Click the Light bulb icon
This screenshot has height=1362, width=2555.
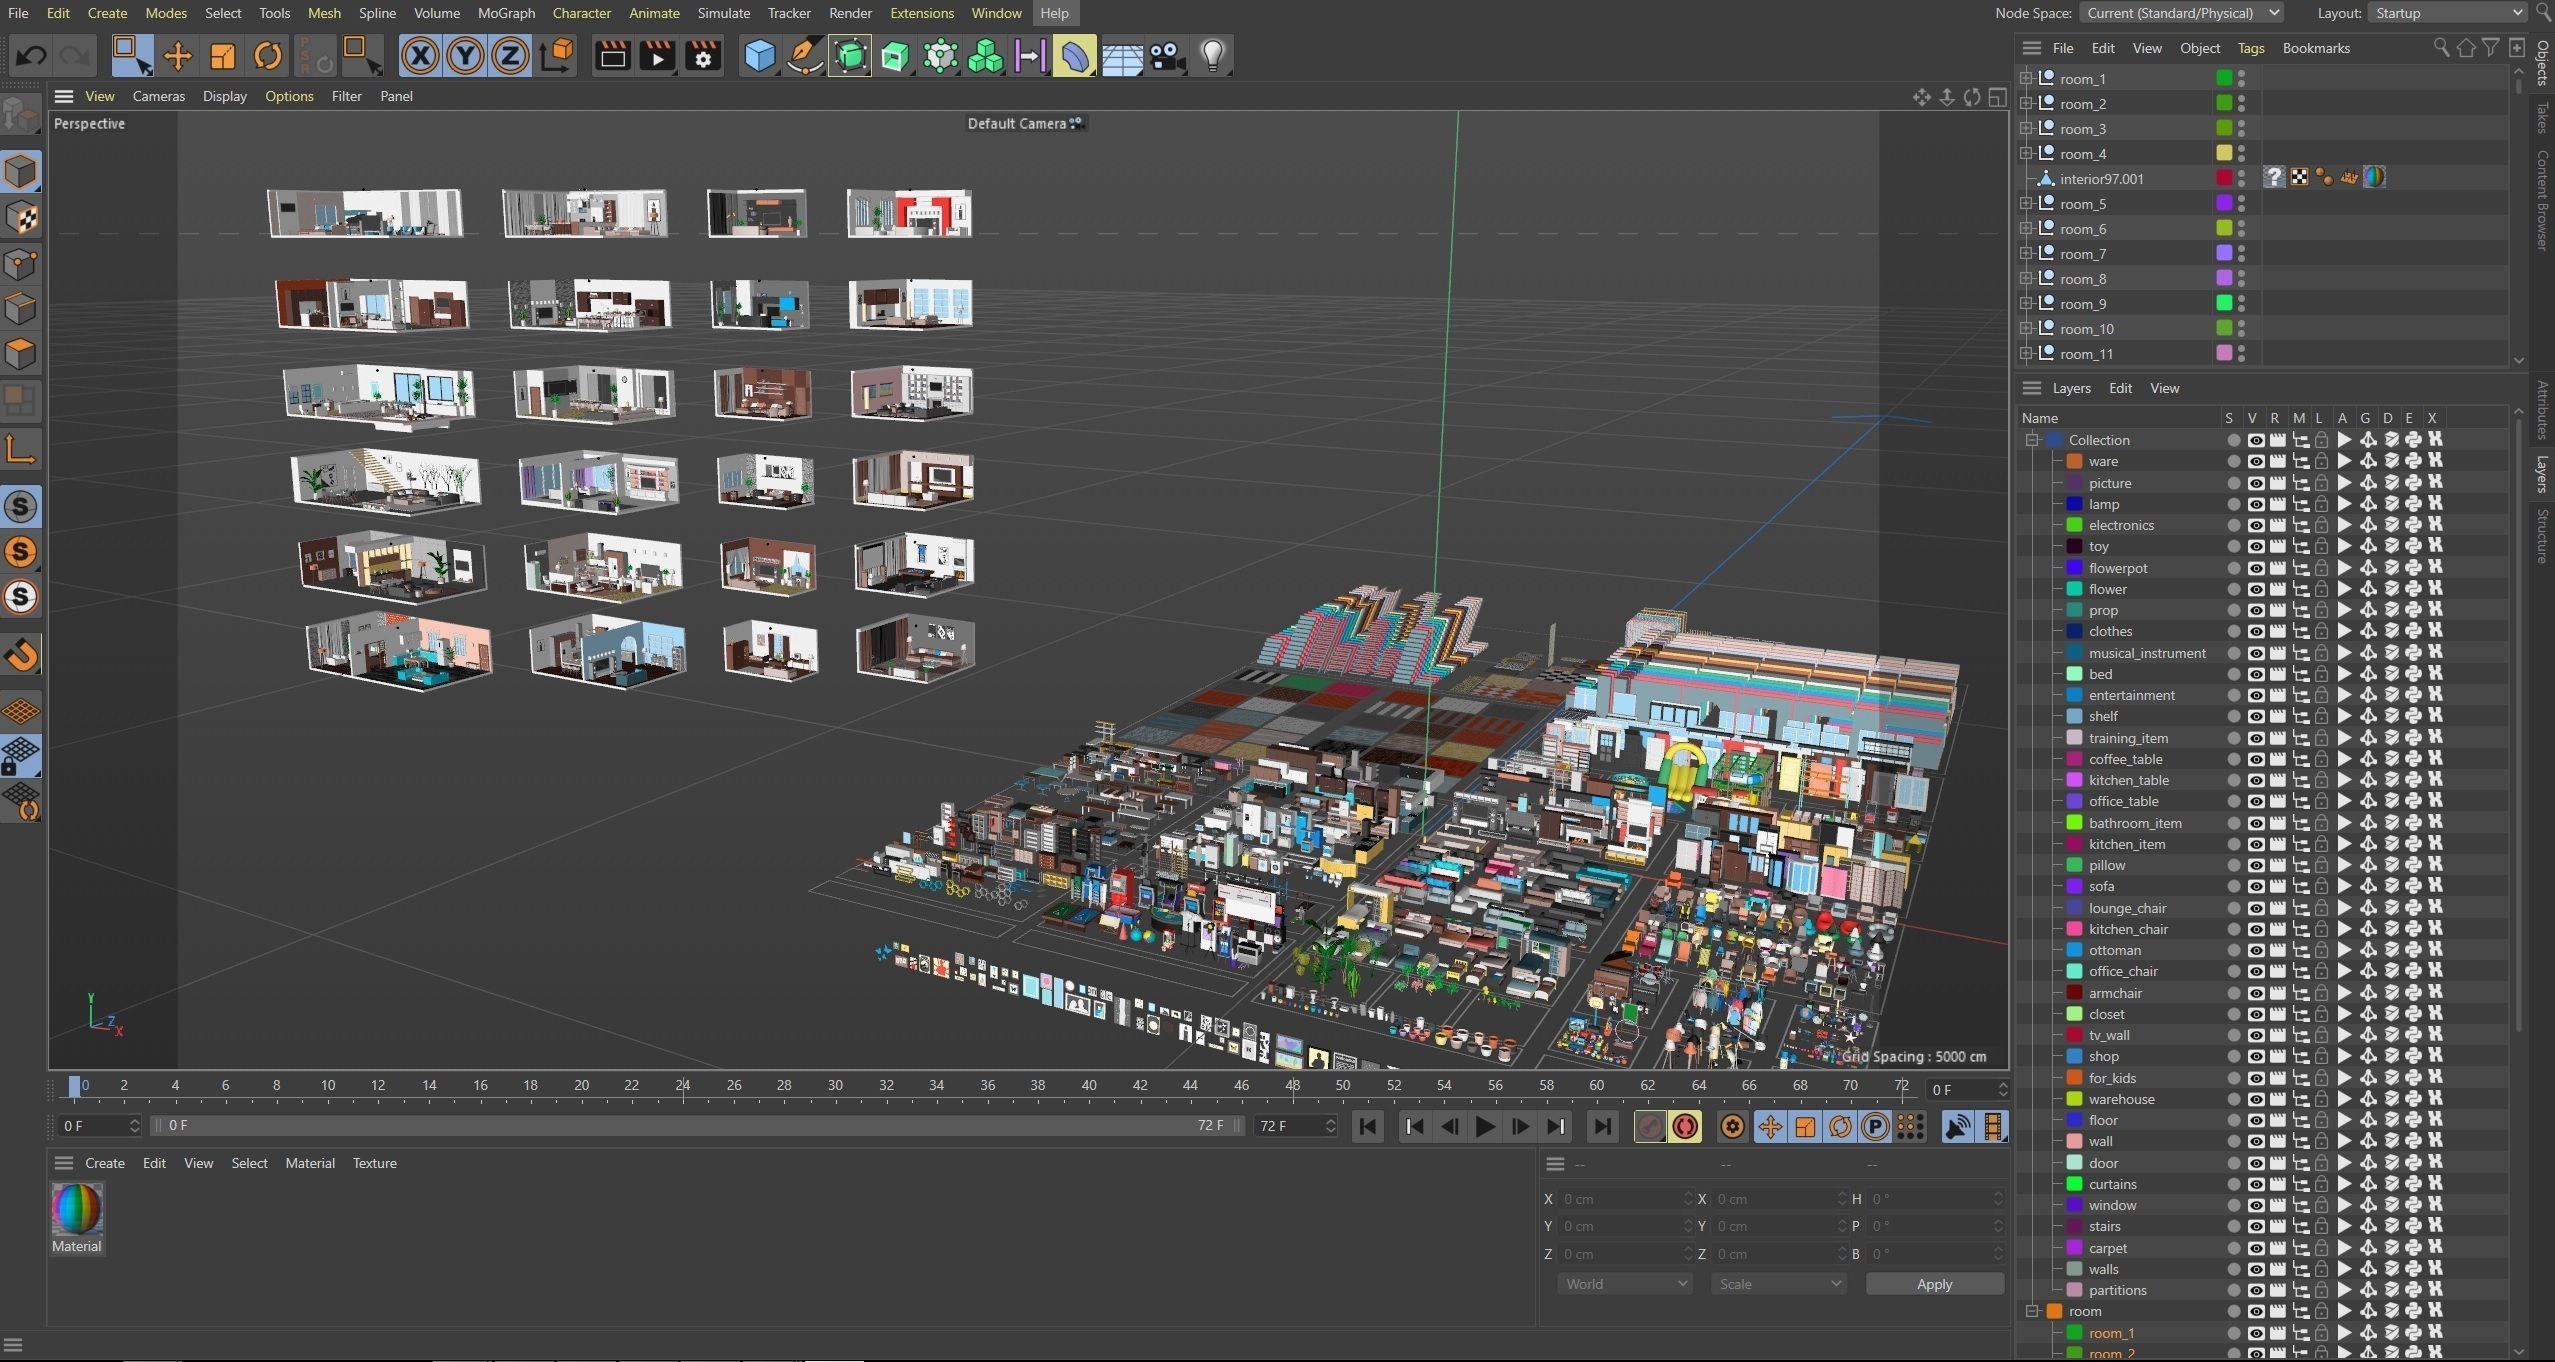[x=1212, y=56]
